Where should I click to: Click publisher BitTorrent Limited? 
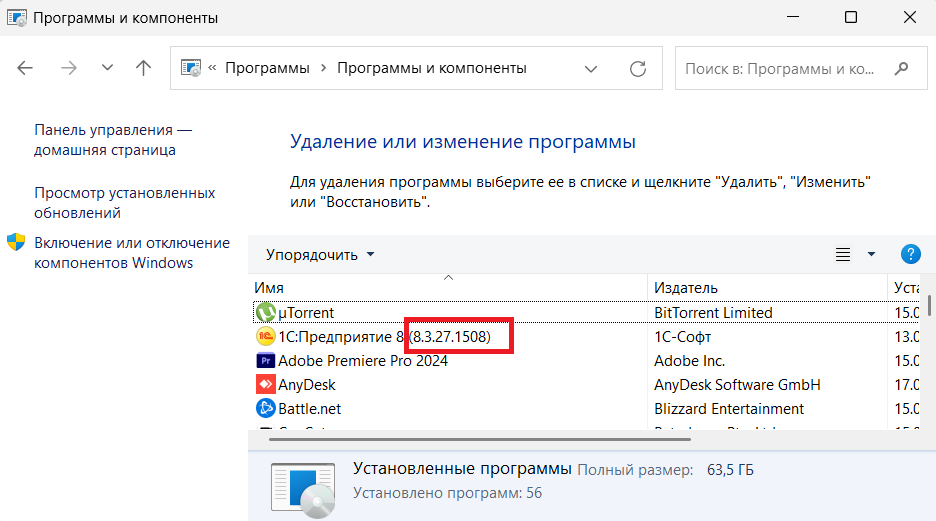pos(713,313)
